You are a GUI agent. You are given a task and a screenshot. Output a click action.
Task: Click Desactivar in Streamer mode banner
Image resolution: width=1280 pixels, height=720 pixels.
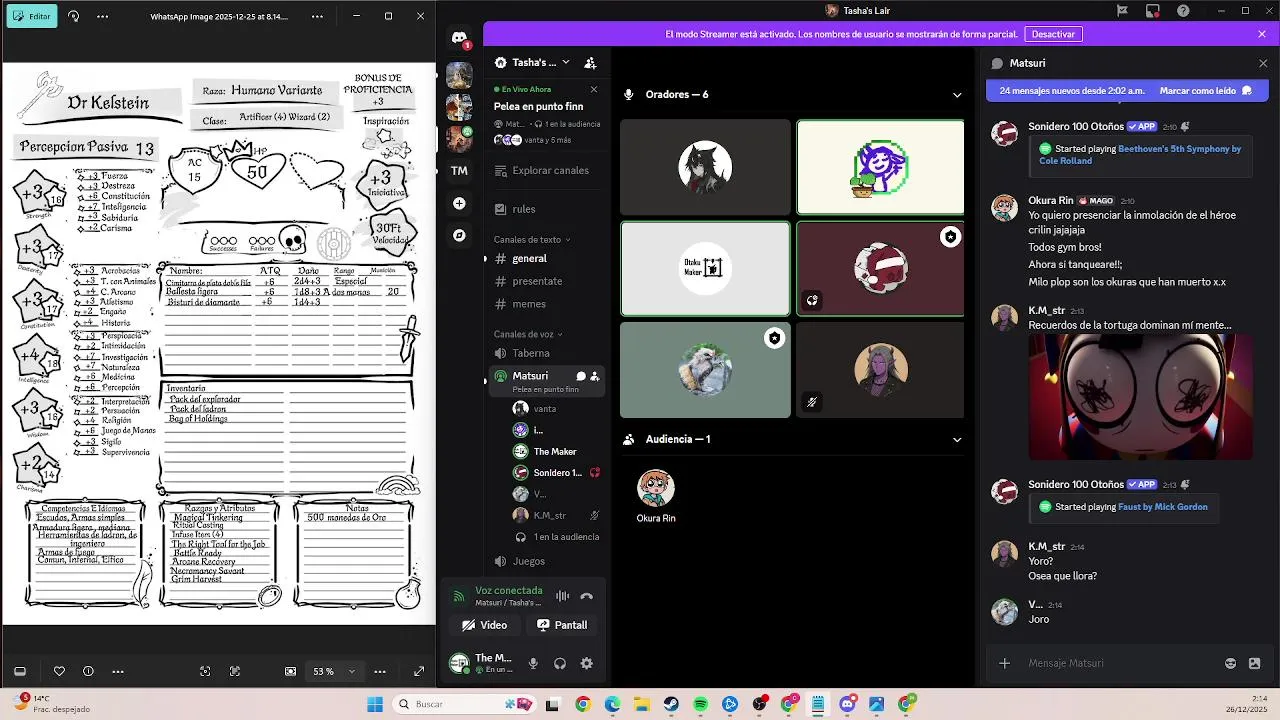[x=1053, y=34]
